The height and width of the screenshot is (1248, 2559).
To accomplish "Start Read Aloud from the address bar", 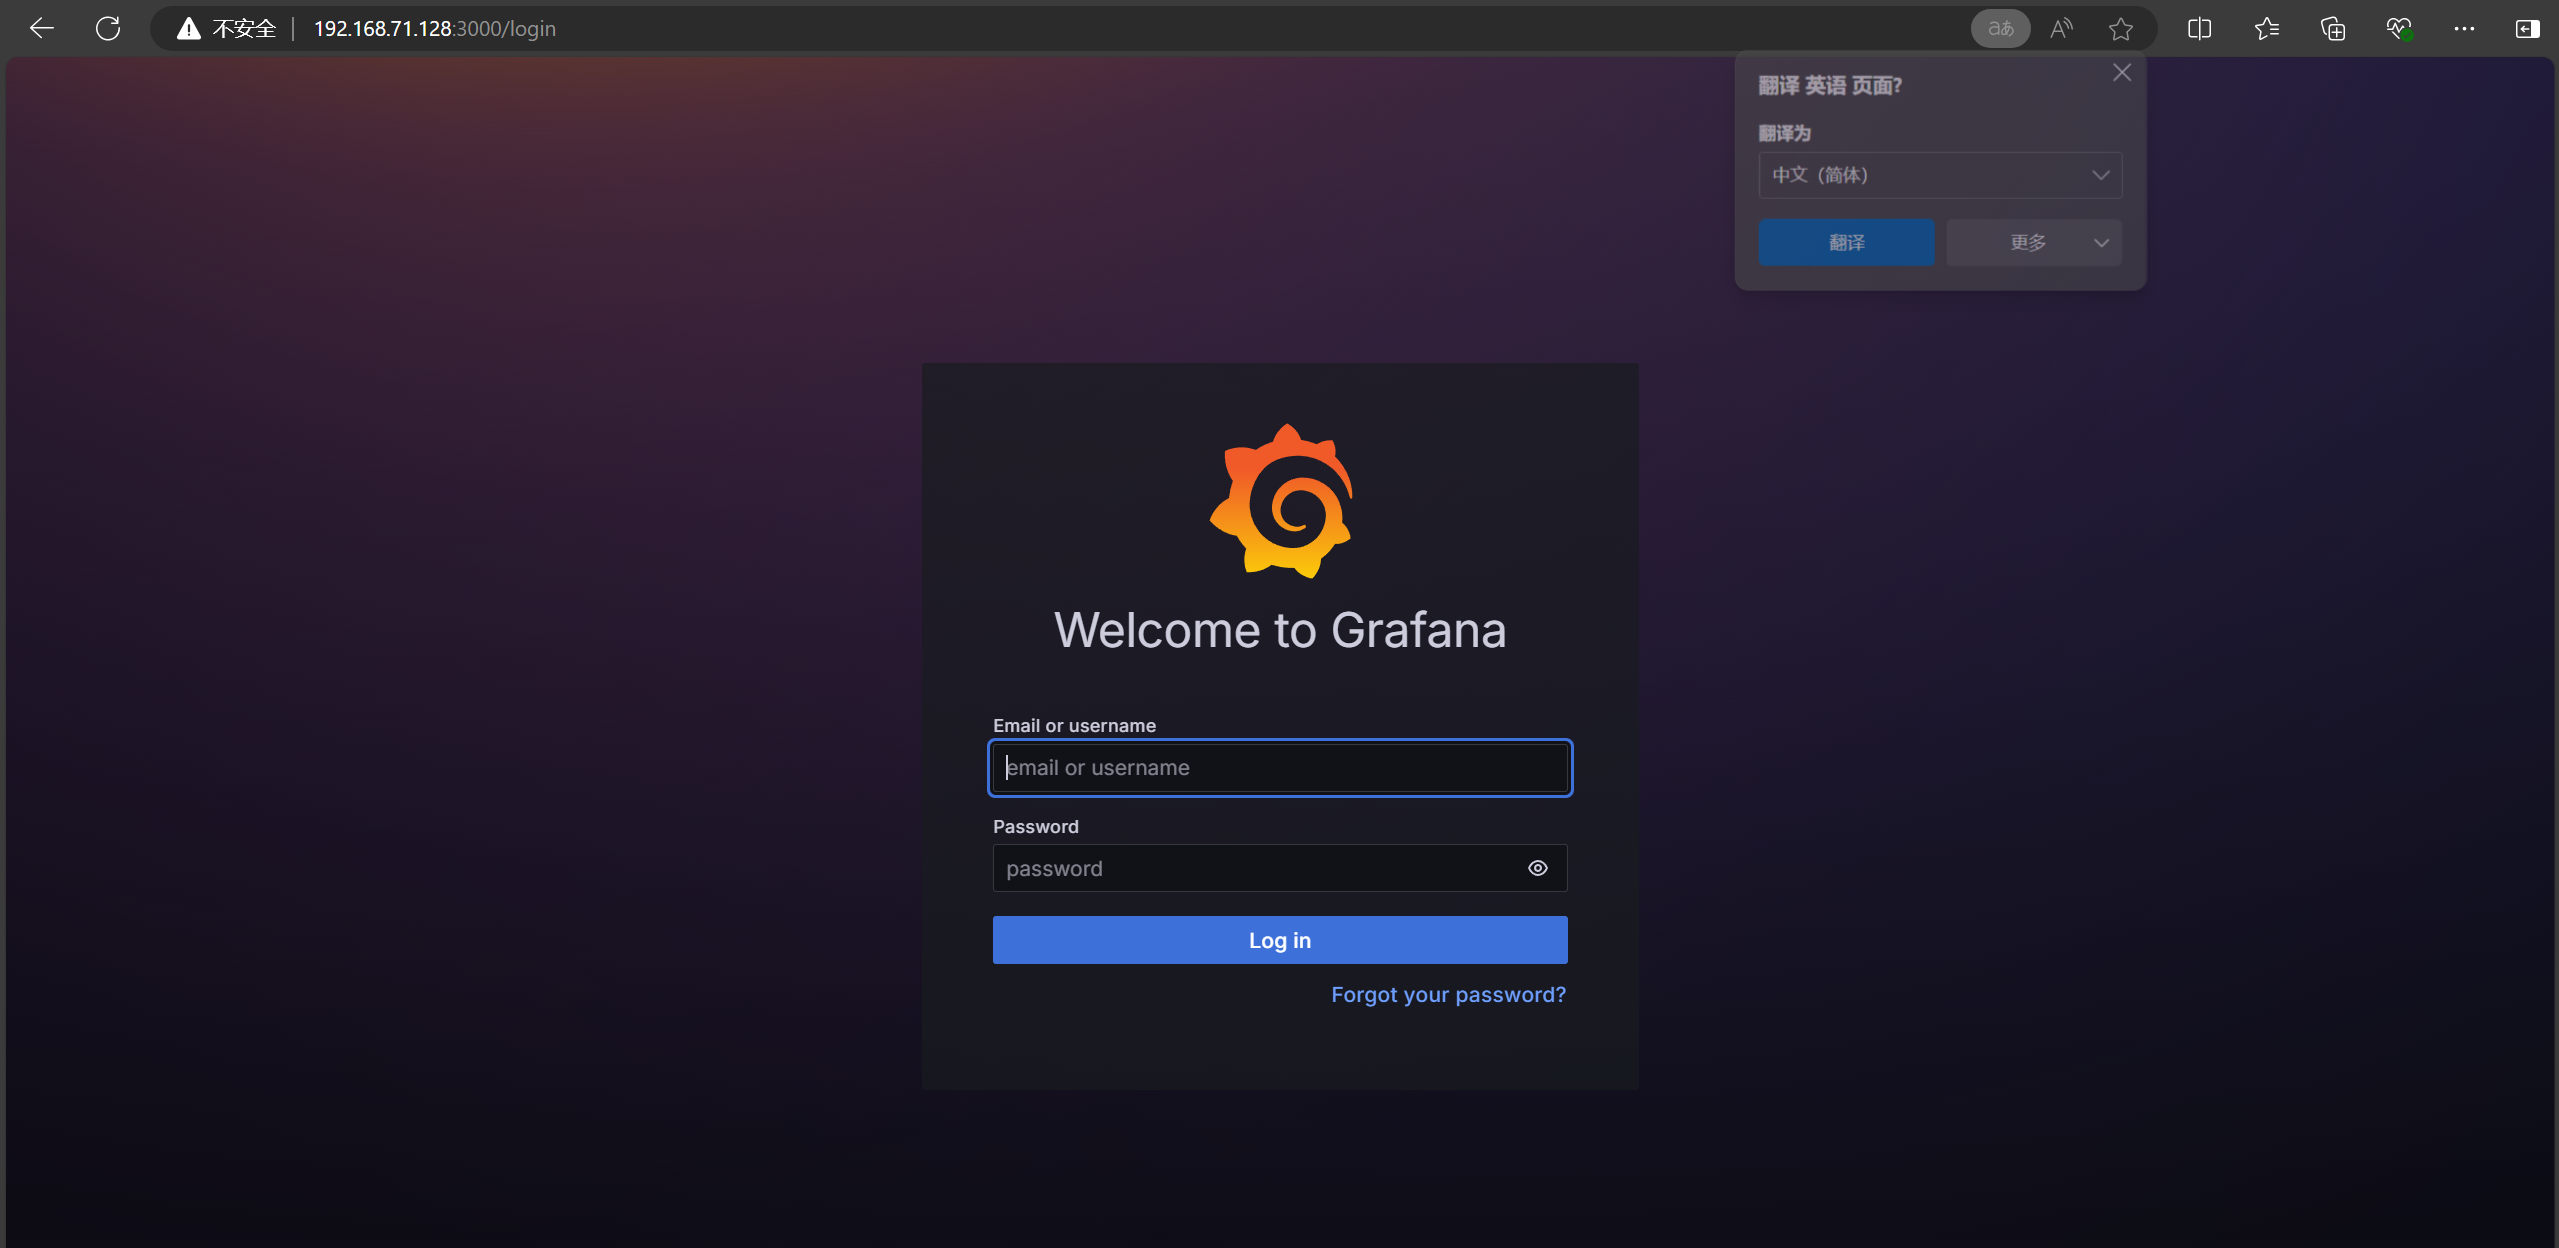I will [2061, 29].
